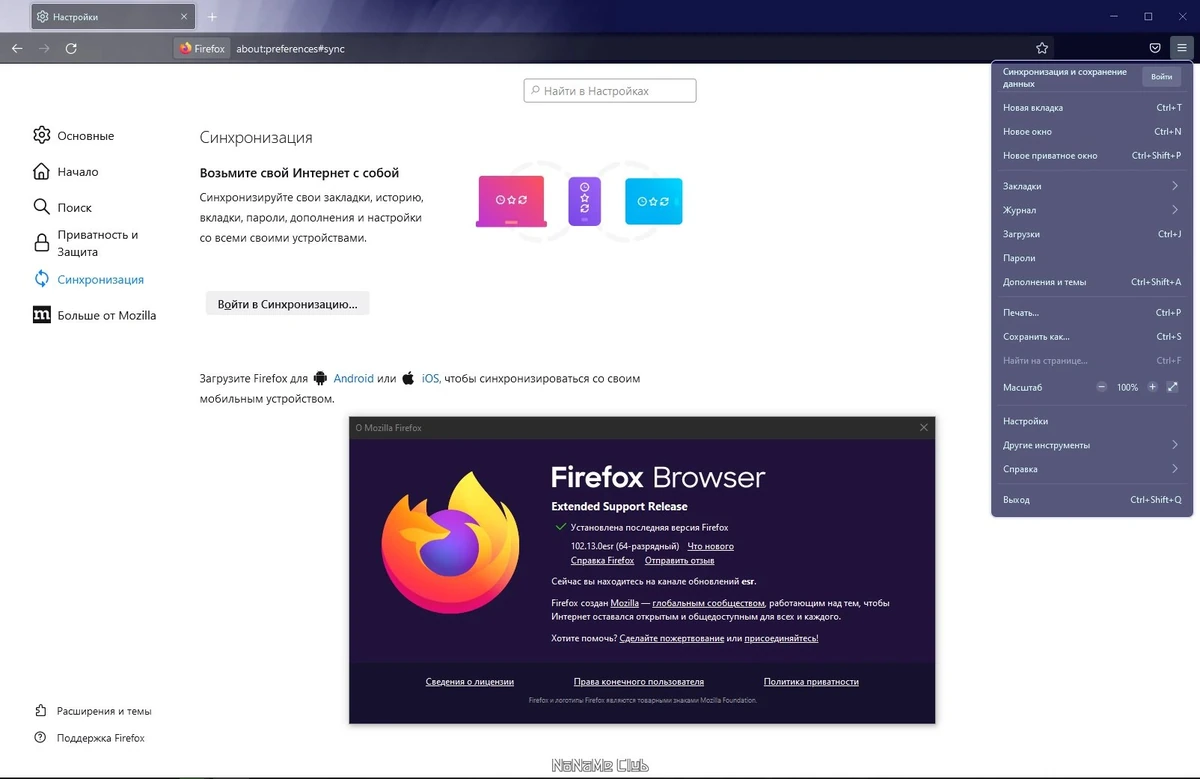The width and height of the screenshot is (1200, 779).
Task: Expand the Другие инструменты submenu
Action: pos(1092,445)
